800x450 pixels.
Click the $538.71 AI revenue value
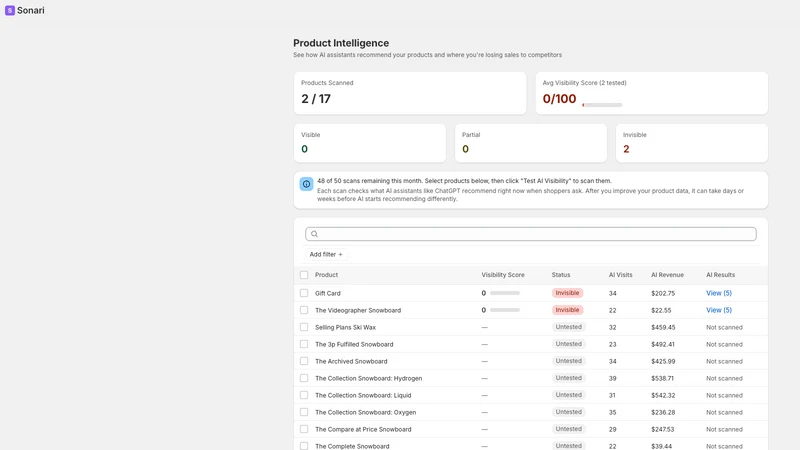click(662, 379)
